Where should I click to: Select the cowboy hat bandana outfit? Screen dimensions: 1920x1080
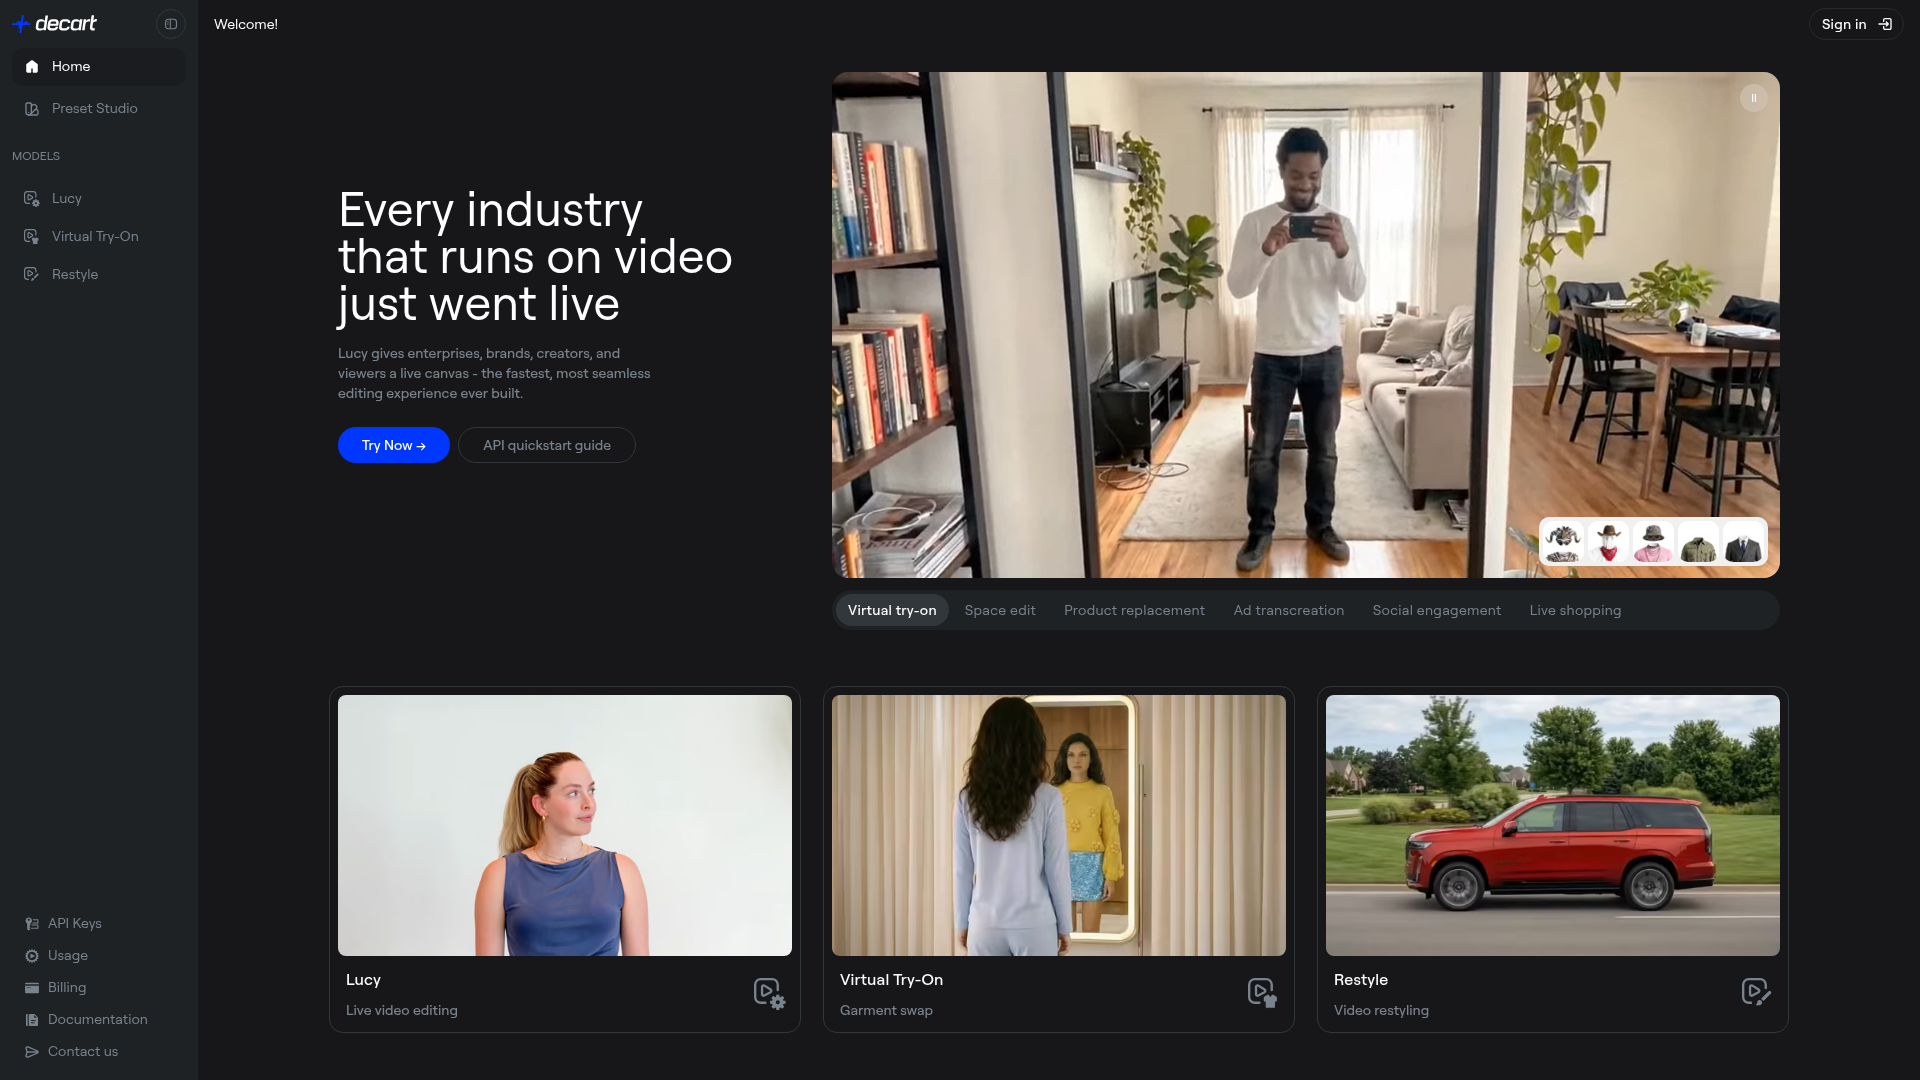pos(1608,542)
